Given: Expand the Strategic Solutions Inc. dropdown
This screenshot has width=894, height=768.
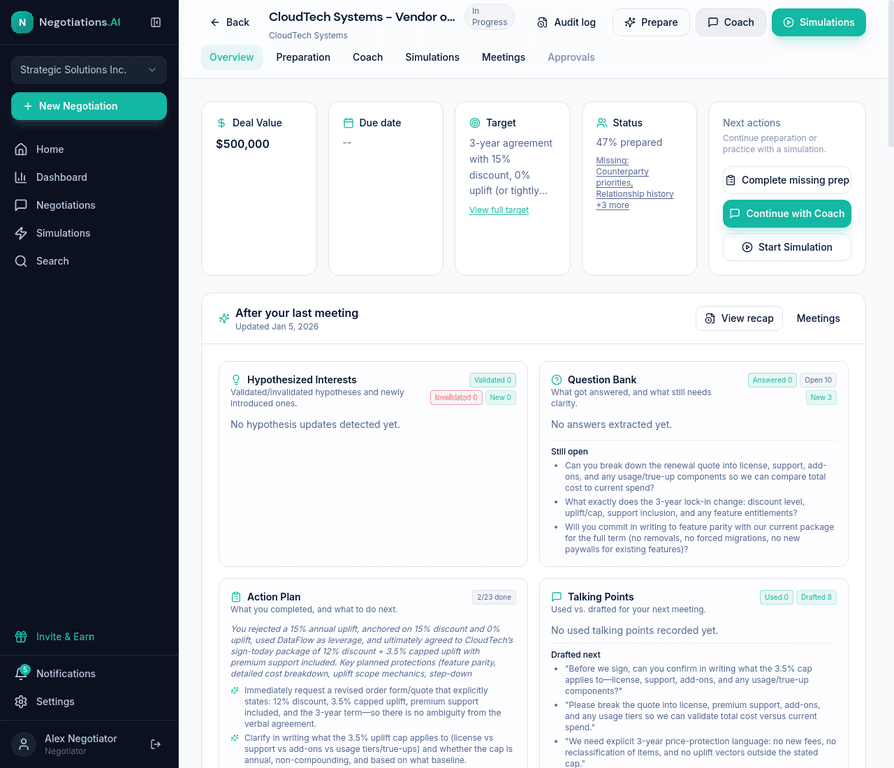Looking at the screenshot, I should 89,70.
